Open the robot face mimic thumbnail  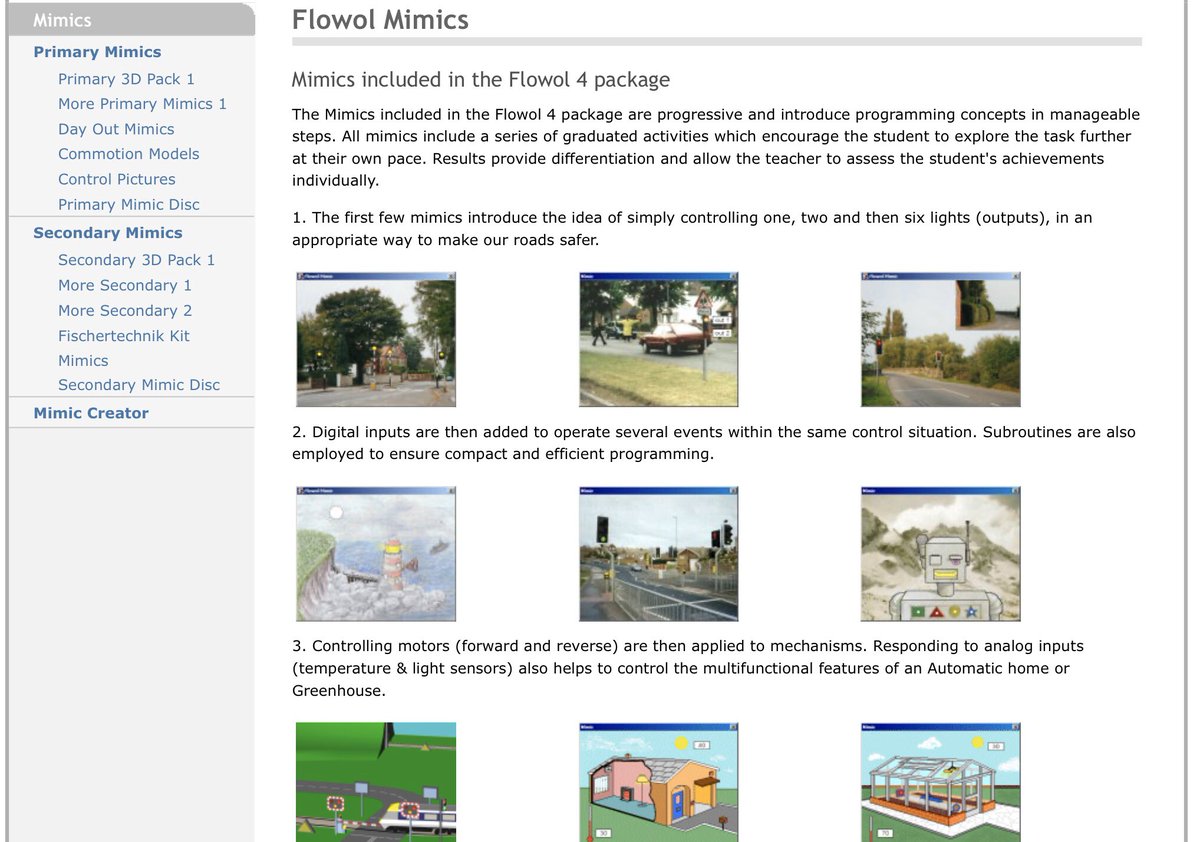940,554
